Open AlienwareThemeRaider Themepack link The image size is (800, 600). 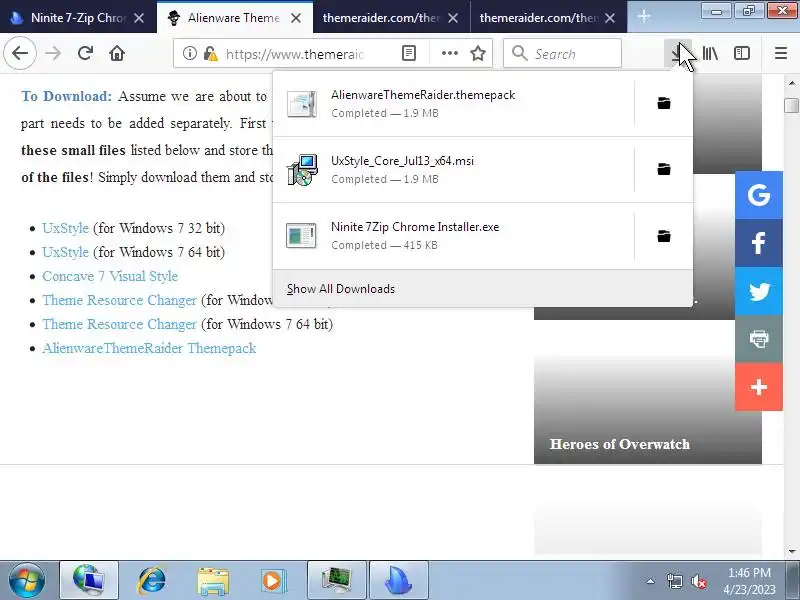tap(149, 348)
